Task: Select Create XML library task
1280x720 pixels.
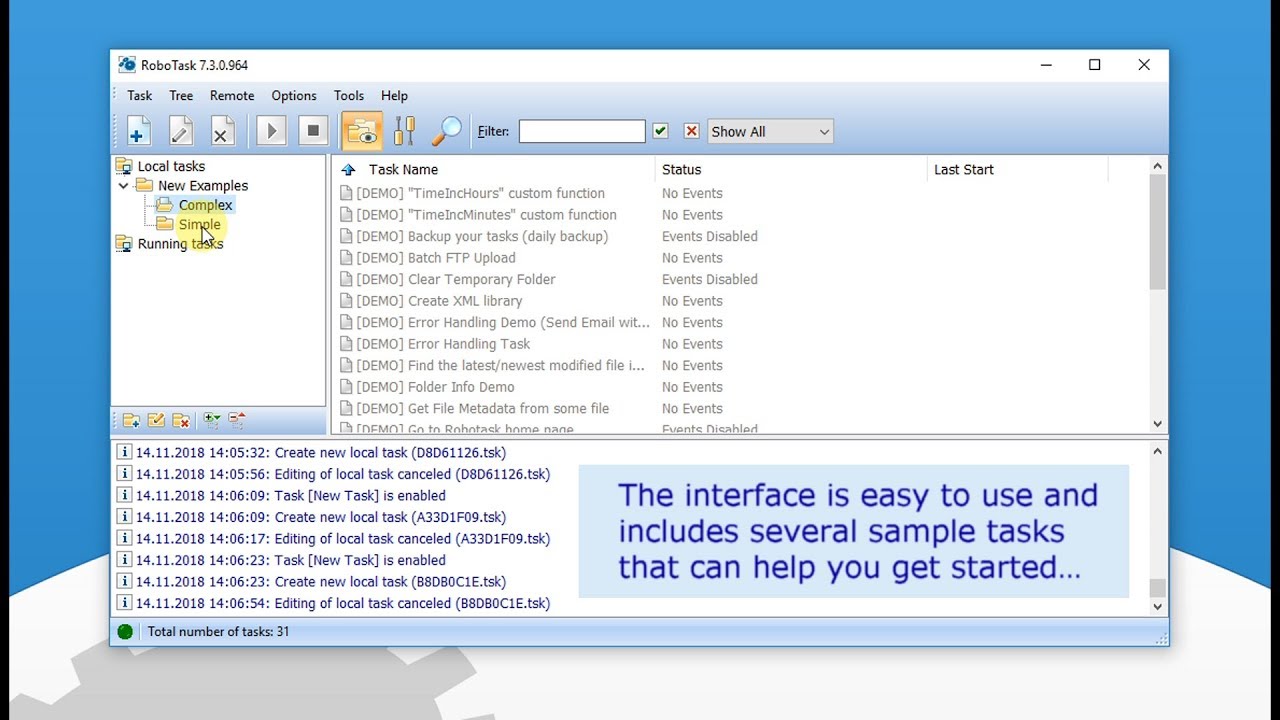Action: 439,301
